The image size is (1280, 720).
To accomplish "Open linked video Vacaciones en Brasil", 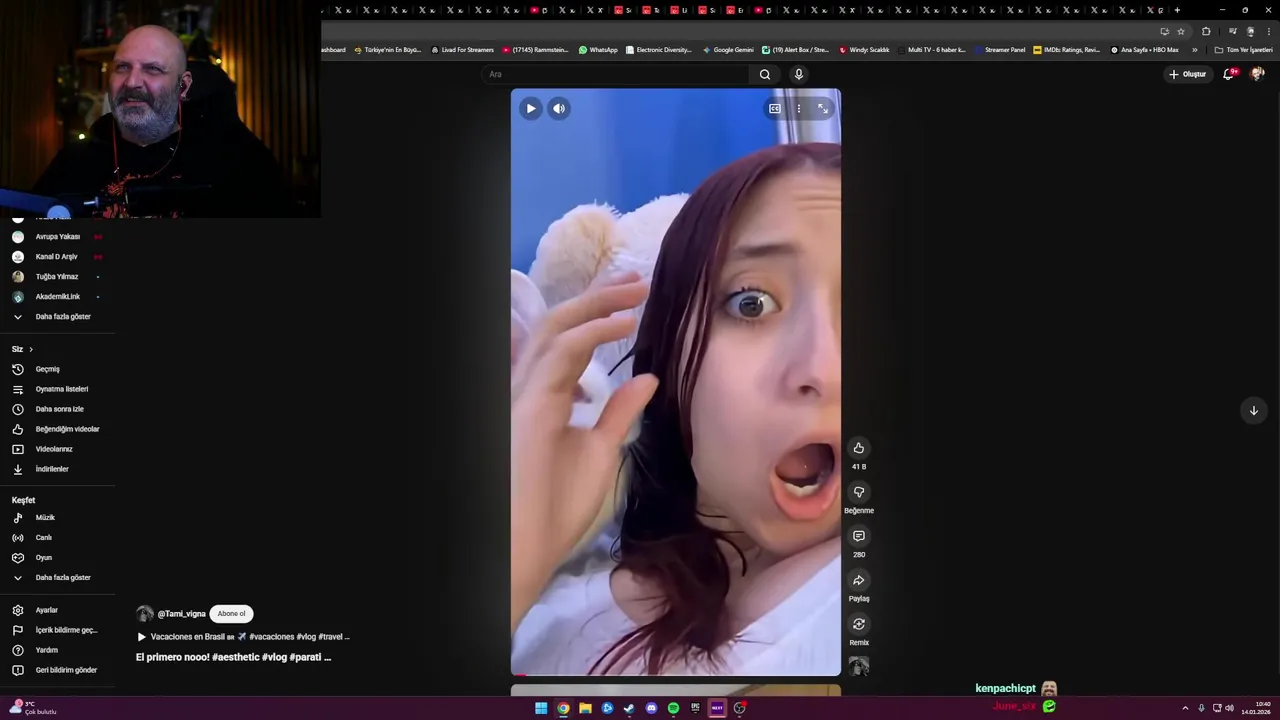I will (x=243, y=637).
